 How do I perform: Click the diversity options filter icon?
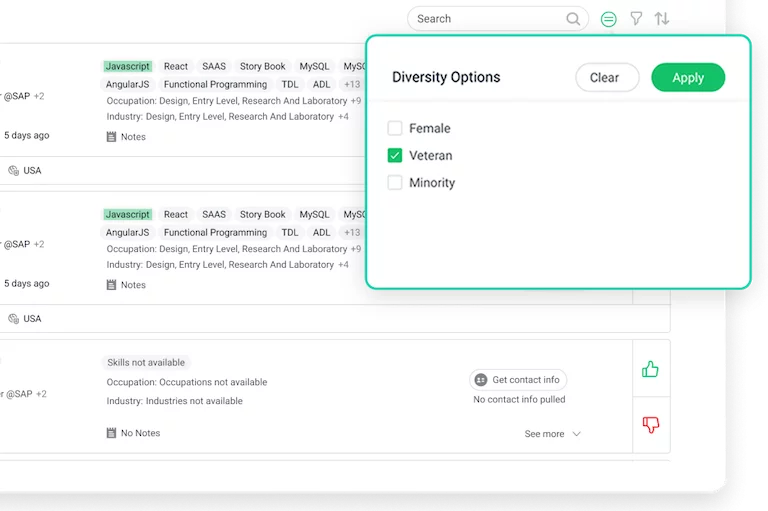click(608, 19)
